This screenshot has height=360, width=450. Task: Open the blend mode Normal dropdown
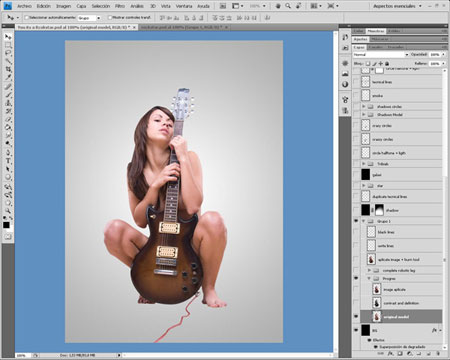pos(381,54)
